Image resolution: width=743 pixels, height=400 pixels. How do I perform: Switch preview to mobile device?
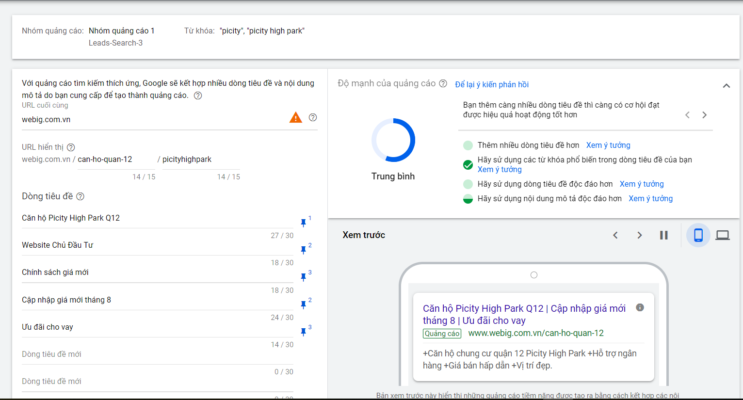tap(698, 235)
